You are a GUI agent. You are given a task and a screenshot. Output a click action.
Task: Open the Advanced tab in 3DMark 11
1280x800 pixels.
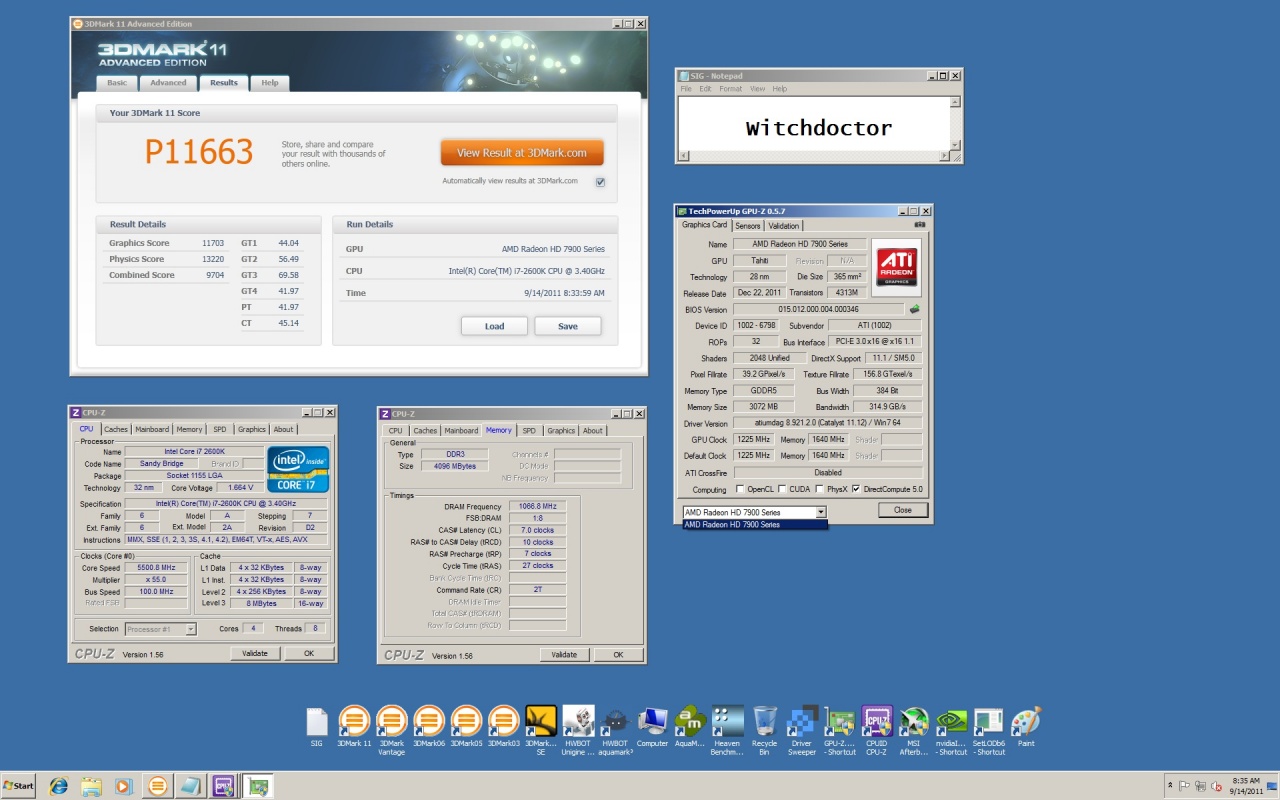(168, 83)
